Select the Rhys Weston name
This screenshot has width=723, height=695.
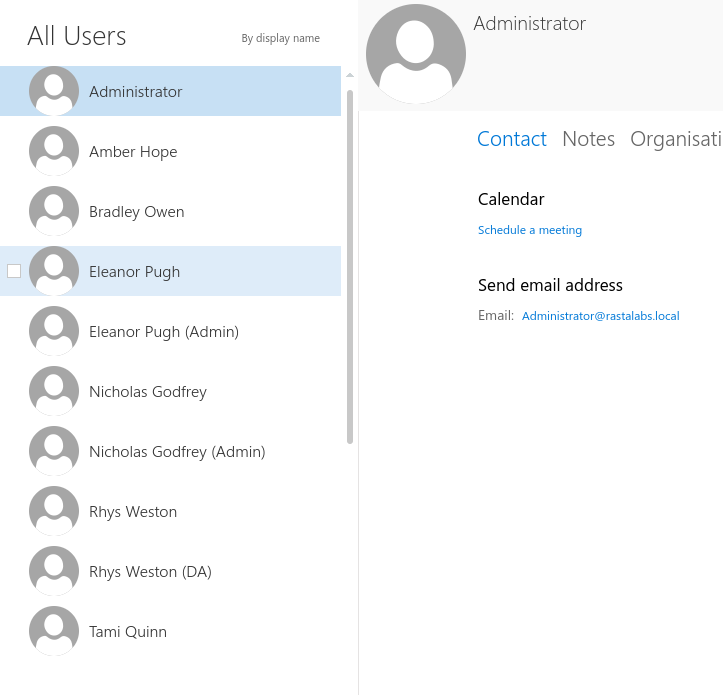pos(133,511)
